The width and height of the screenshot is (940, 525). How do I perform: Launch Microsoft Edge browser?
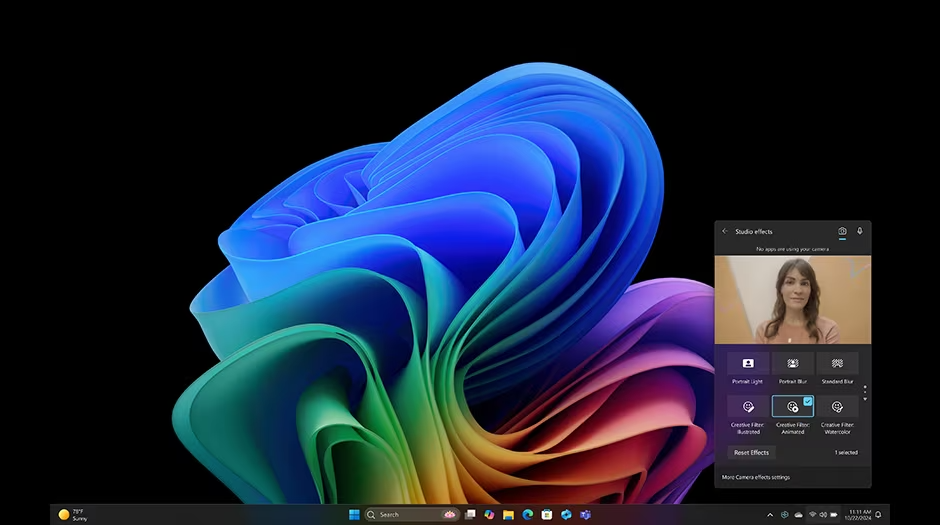pyautogui.click(x=527, y=515)
